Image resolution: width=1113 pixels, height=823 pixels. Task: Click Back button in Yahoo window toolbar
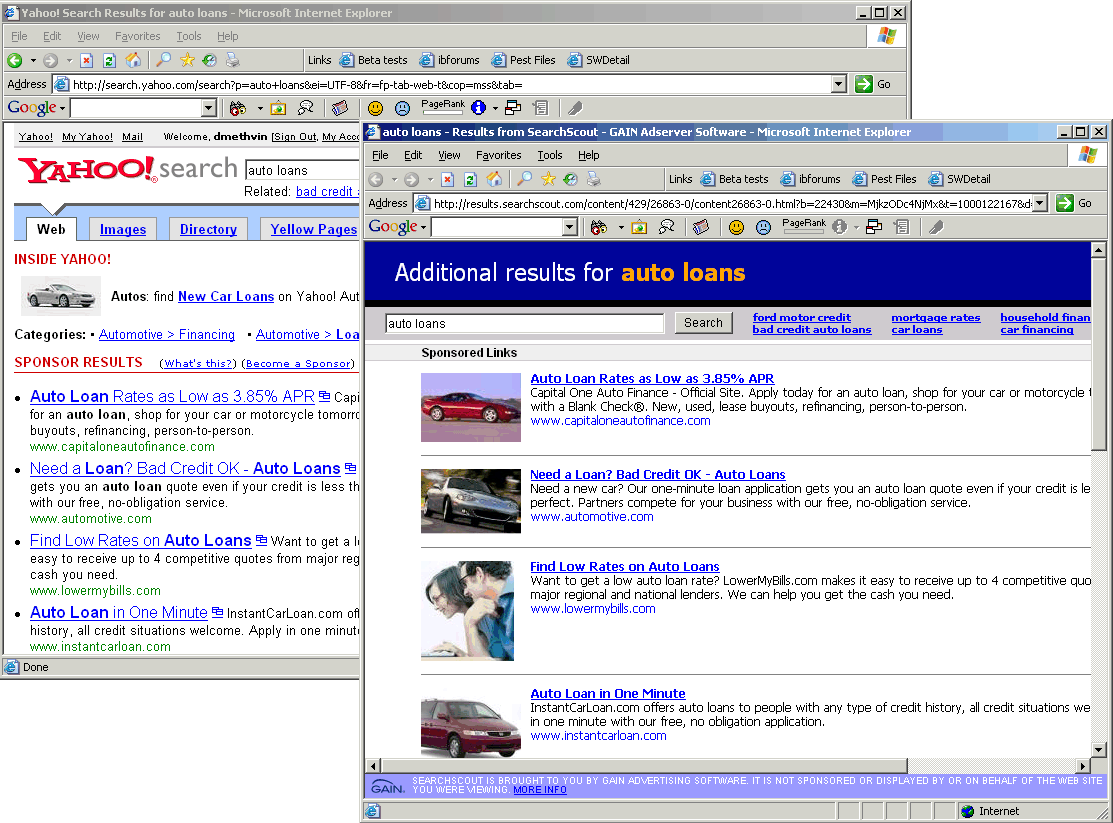tap(15, 60)
